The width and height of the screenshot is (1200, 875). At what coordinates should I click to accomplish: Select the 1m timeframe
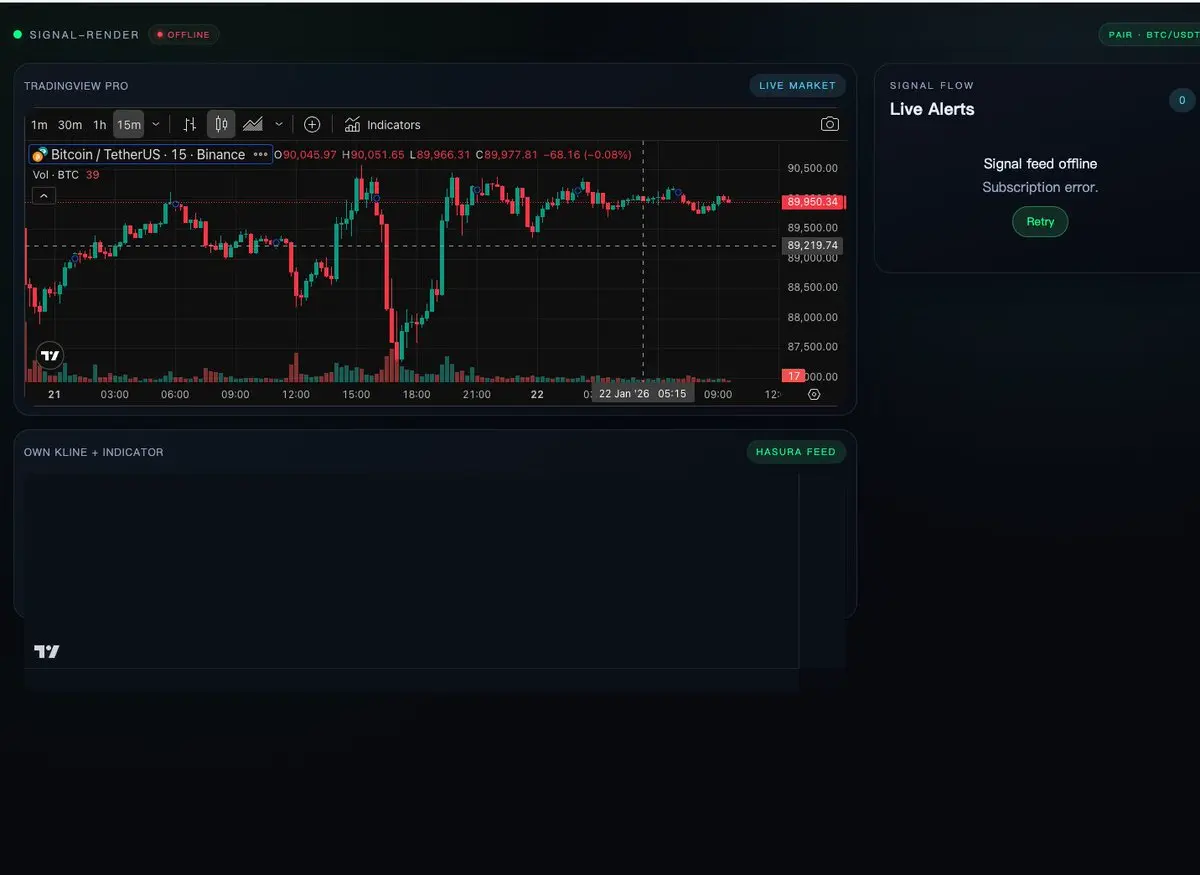[x=39, y=125]
